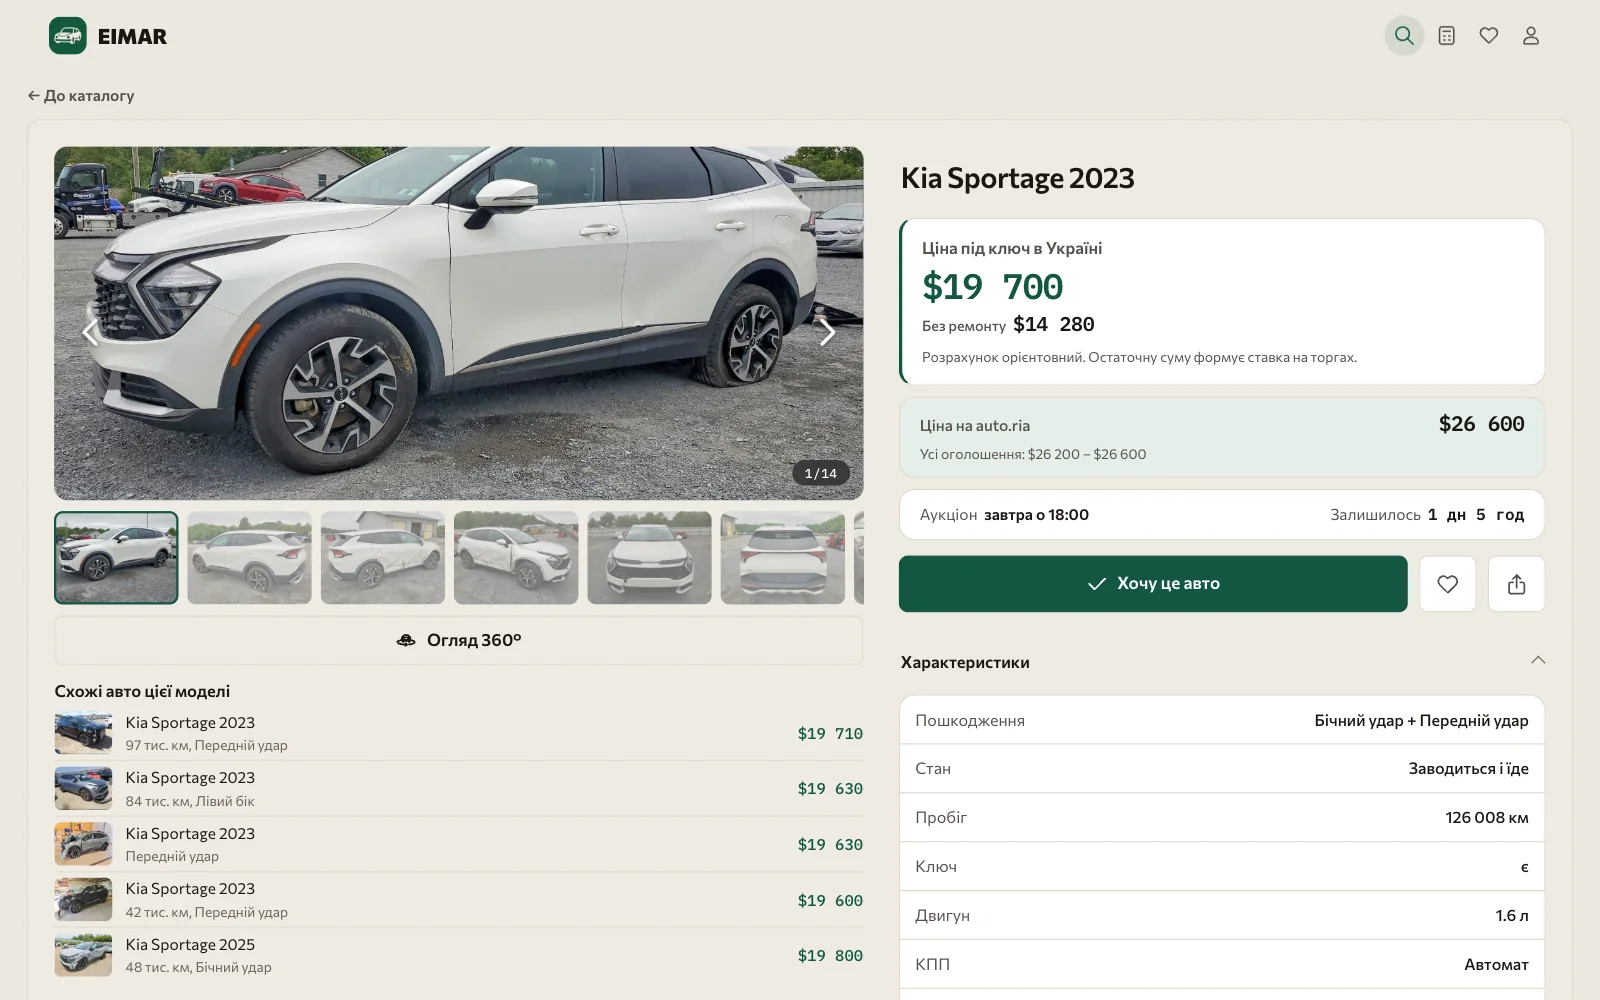Open similar Kia Sportage priced $19 710
The image size is (1600, 1000).
[459, 733]
